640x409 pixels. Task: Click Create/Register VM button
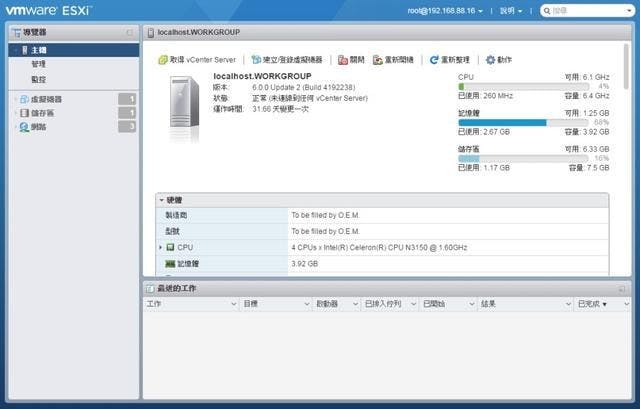tap(287, 60)
